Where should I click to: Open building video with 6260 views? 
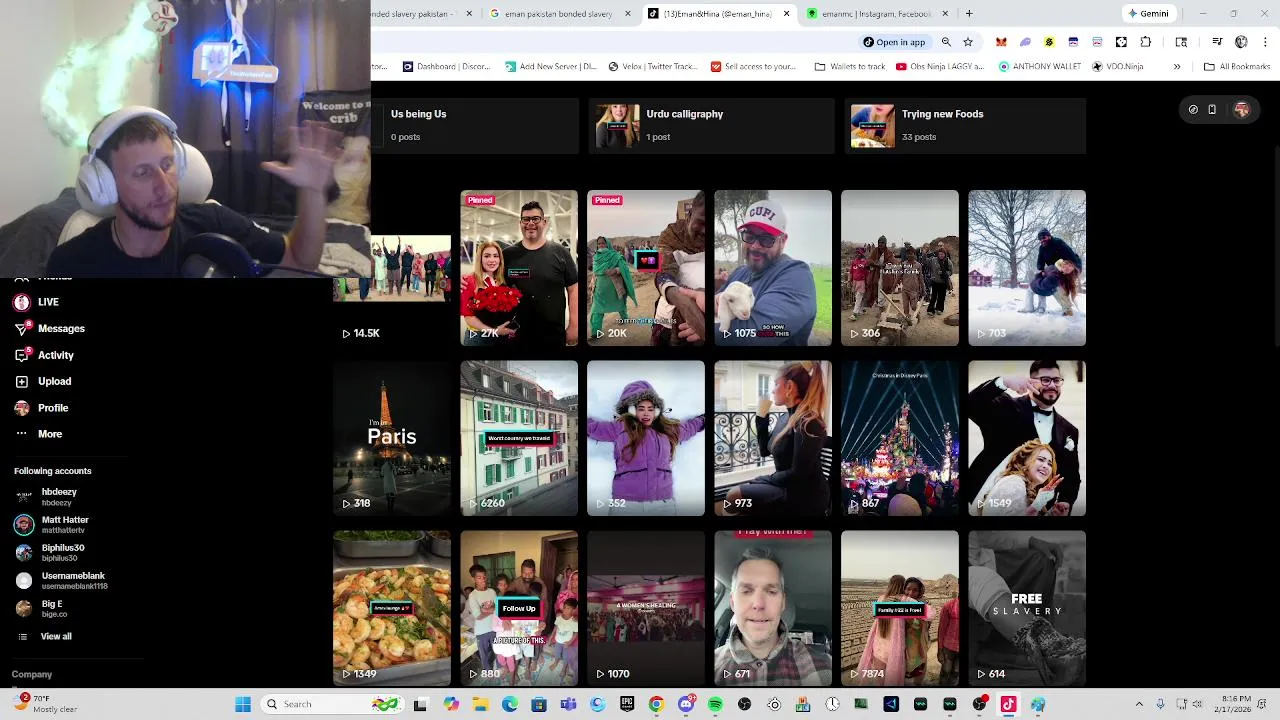[x=519, y=438]
